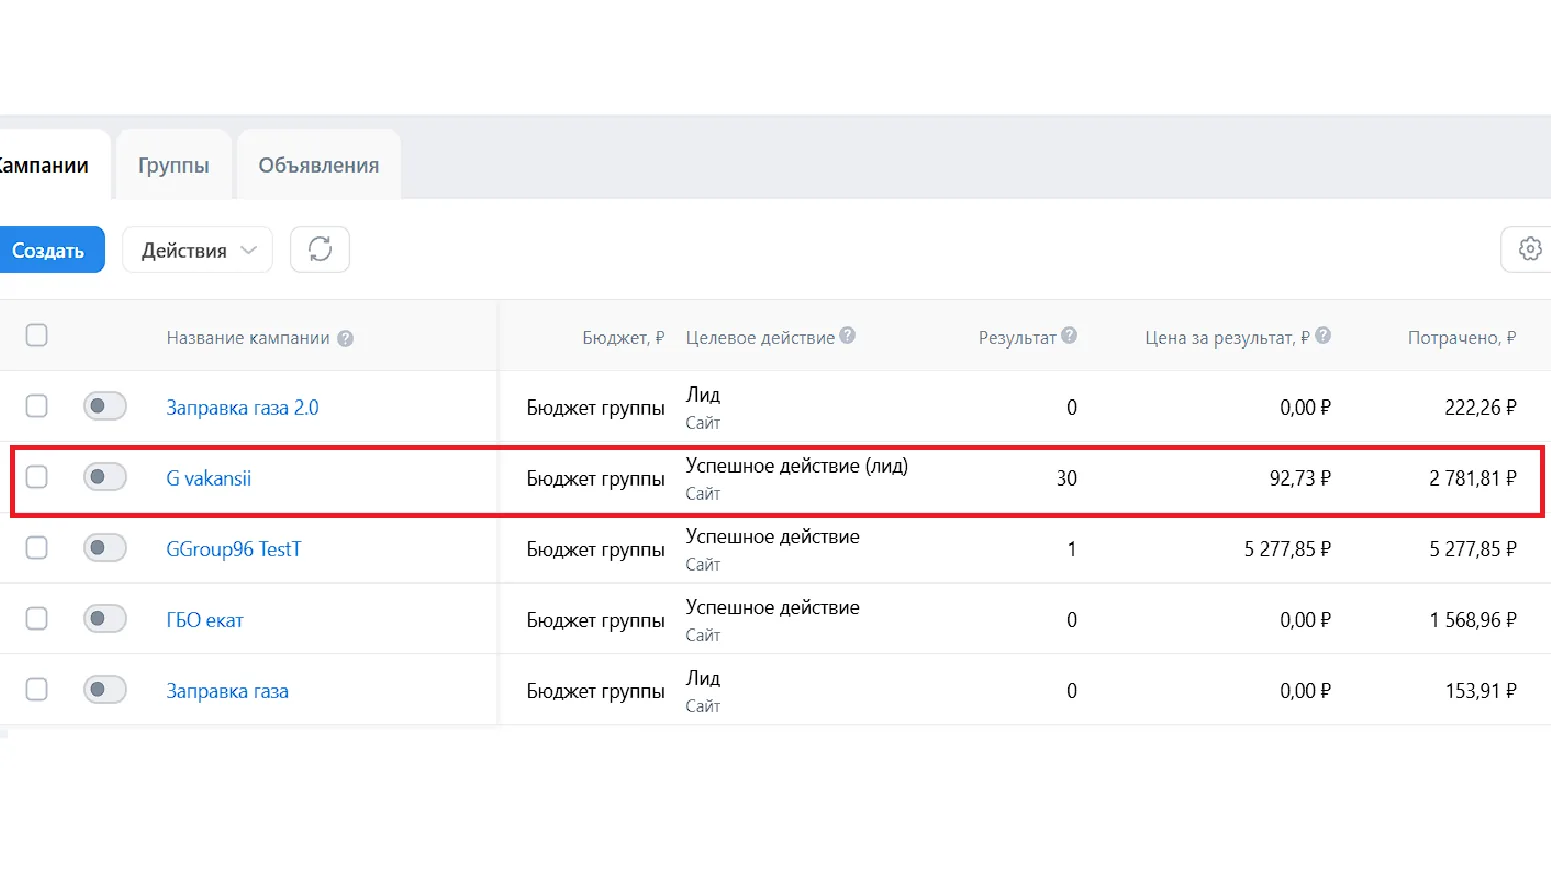This screenshot has width=1551, height=884.
Task: Click help icon beside Цена за результат
Action: coord(1323,336)
